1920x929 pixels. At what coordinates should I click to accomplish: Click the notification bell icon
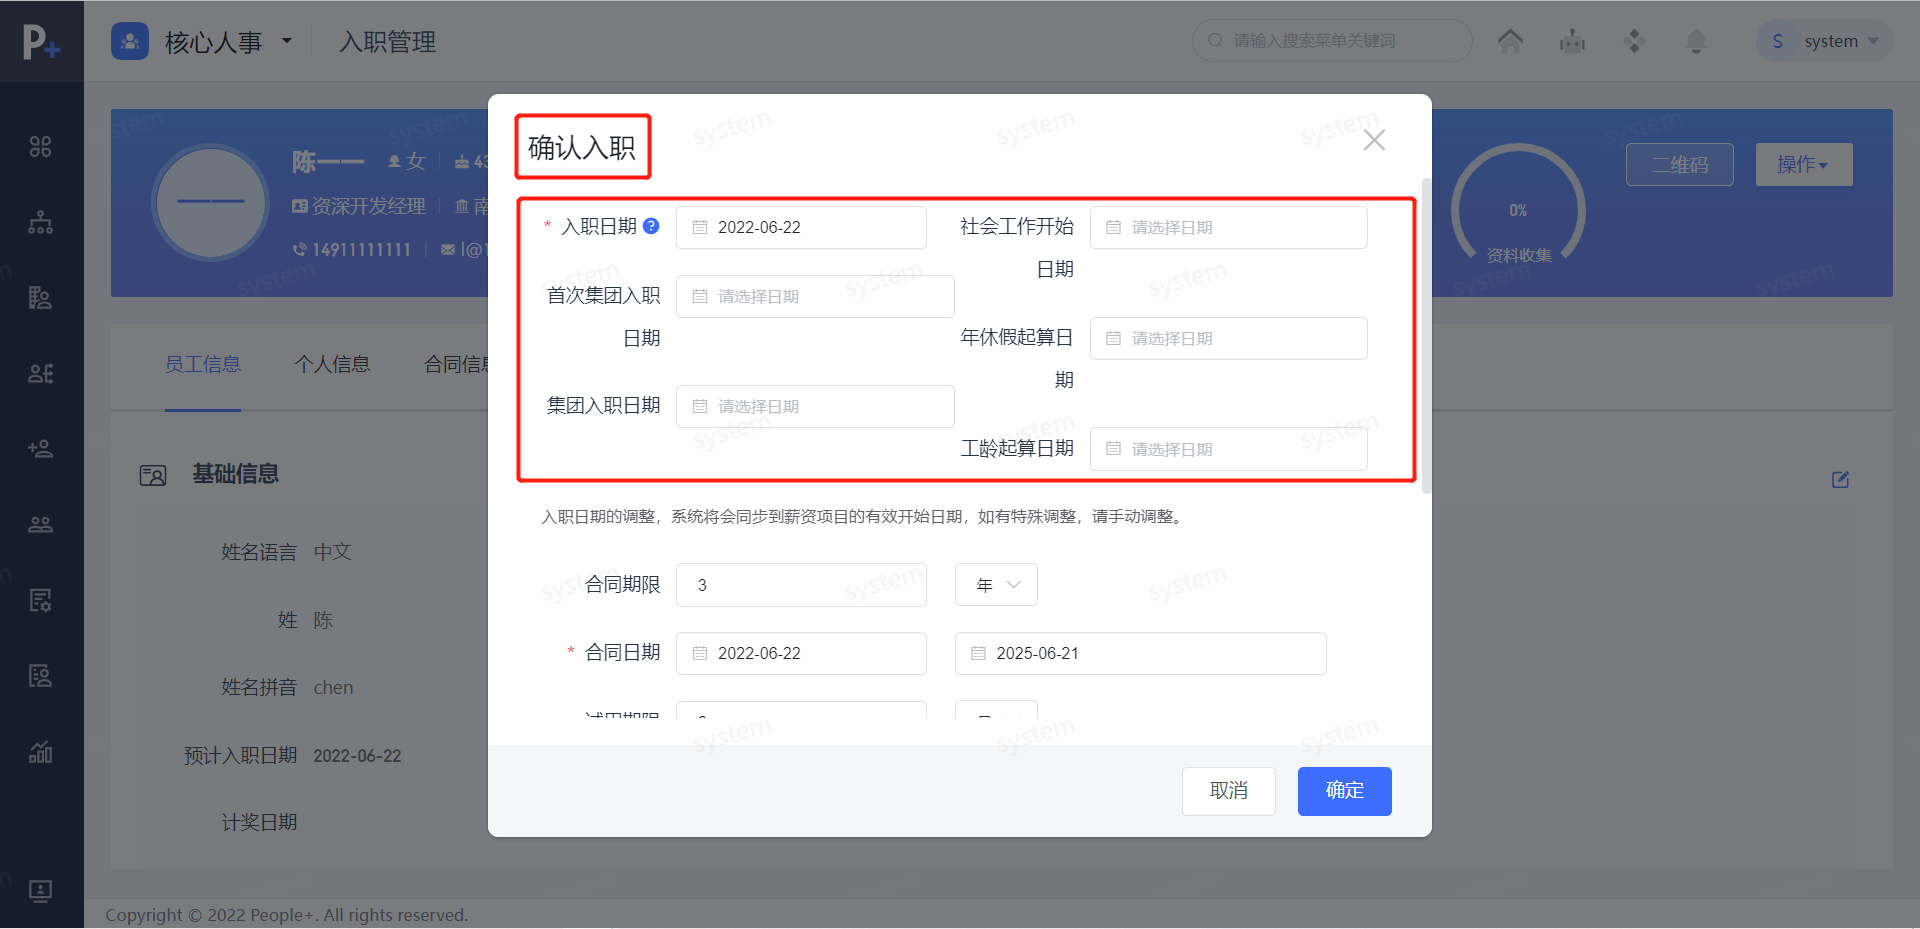click(1695, 41)
